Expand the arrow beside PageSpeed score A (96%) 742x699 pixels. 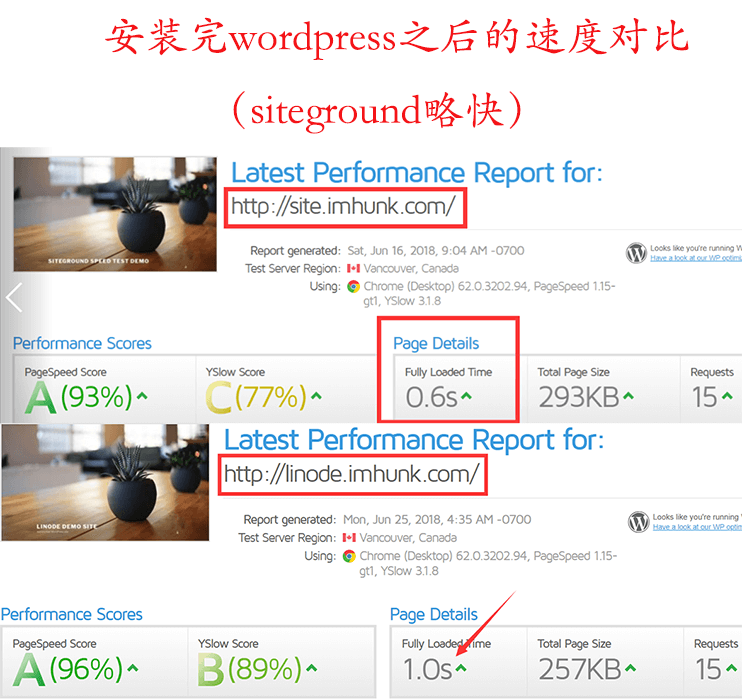coord(133,668)
